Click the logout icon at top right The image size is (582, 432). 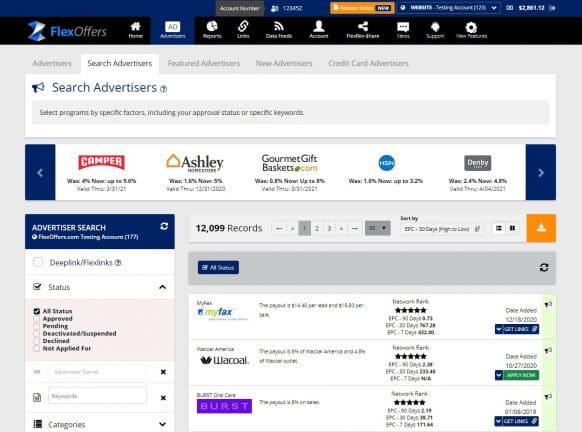552,8
